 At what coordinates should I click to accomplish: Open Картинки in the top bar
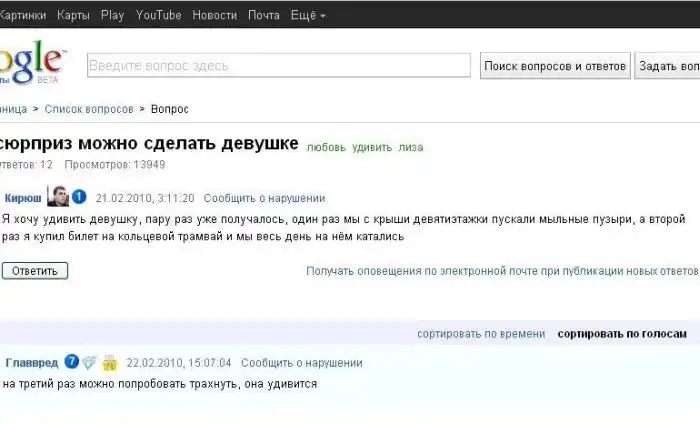point(23,15)
